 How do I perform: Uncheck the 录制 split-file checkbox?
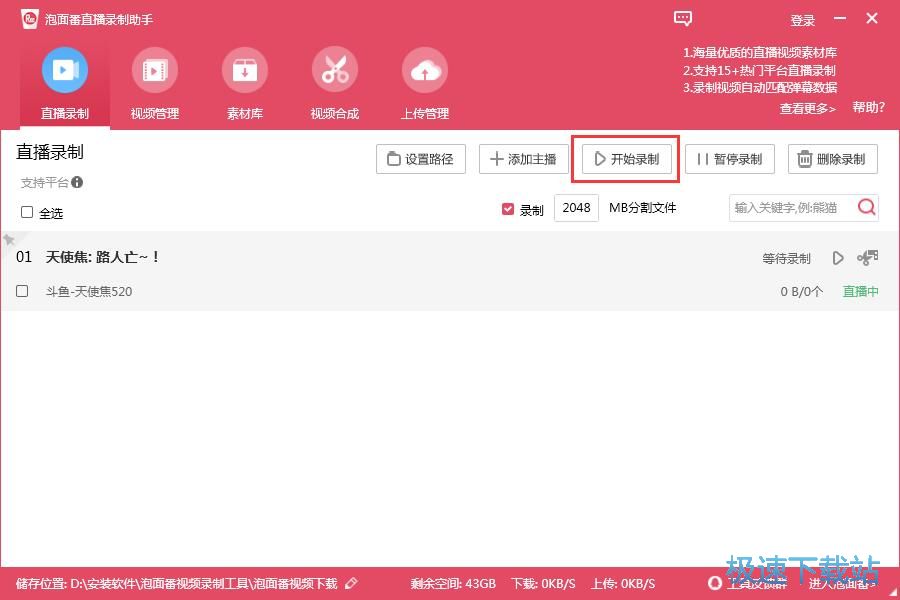pyautogui.click(x=507, y=209)
